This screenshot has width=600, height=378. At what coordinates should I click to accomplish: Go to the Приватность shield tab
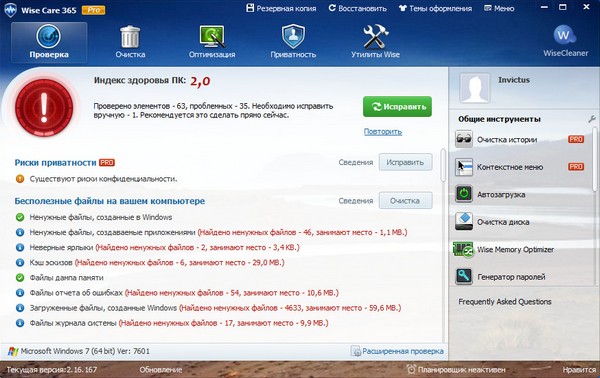click(x=293, y=42)
